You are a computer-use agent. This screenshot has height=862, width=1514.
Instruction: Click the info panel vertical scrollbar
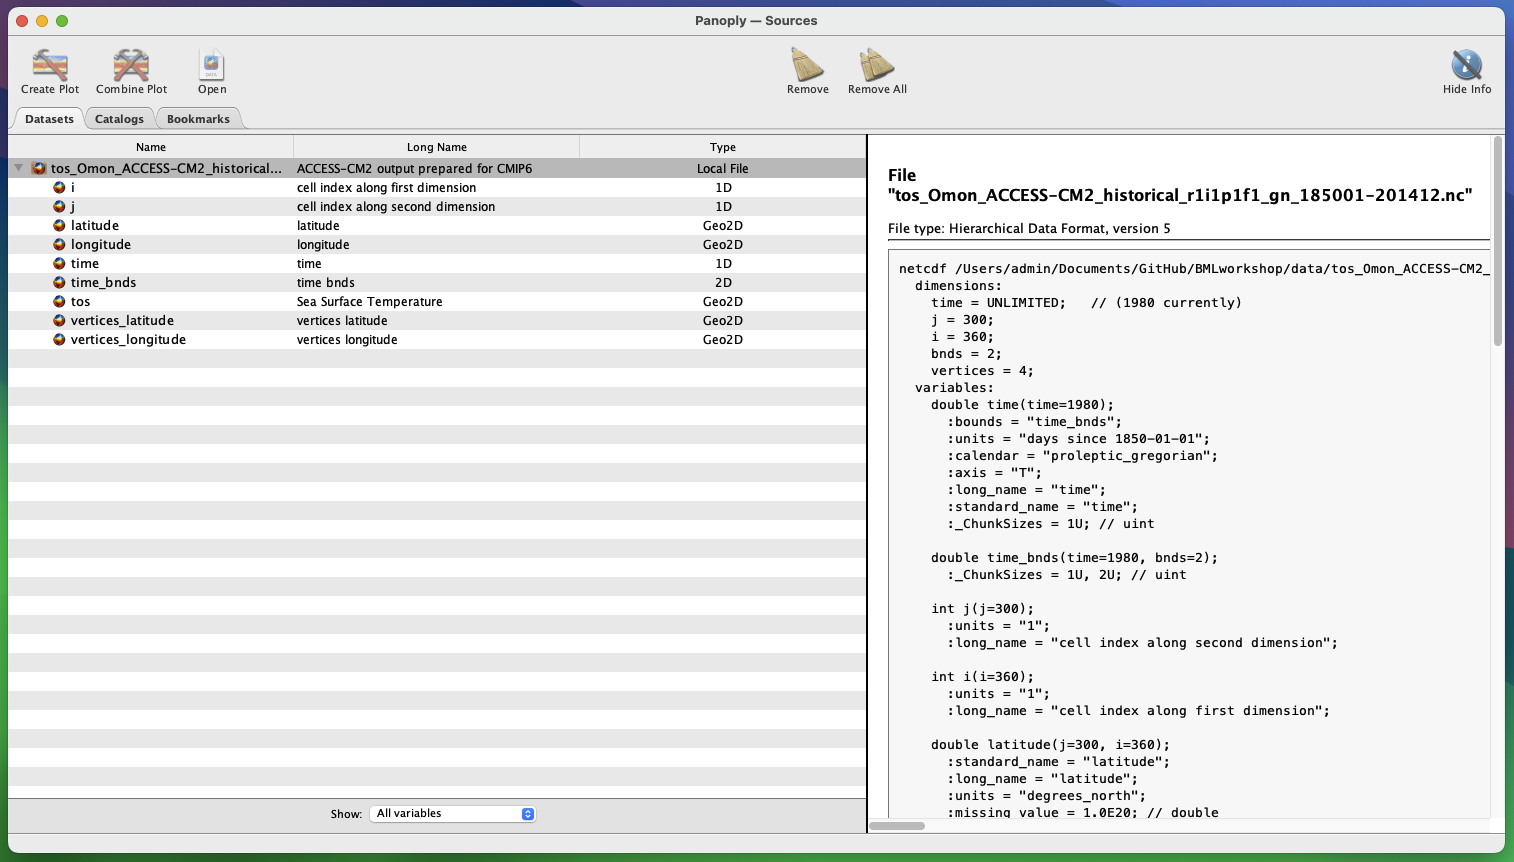pyautogui.click(x=1497, y=242)
